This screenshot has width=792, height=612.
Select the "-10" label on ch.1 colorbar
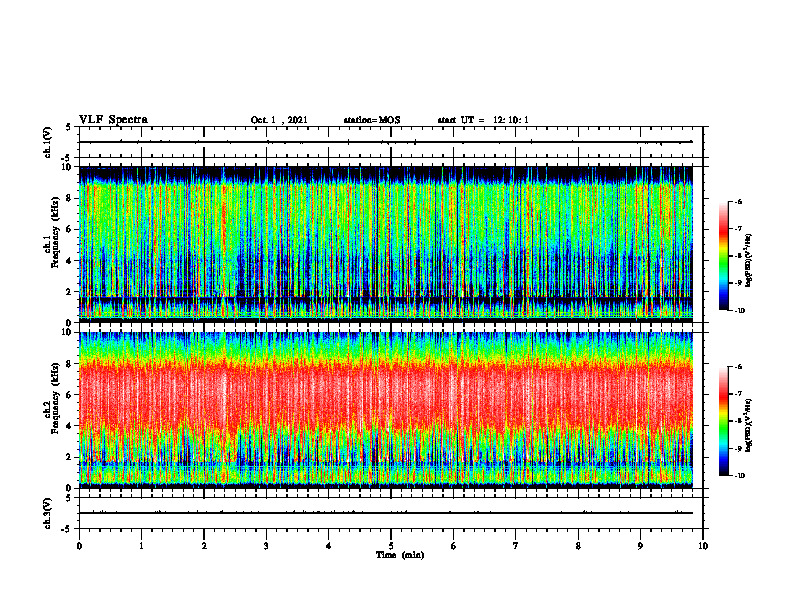739,311
